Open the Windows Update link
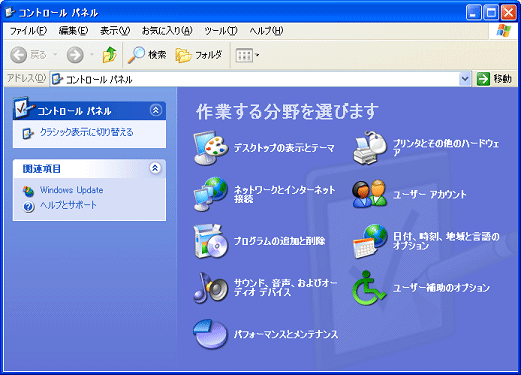521x375 pixels. coord(71,190)
